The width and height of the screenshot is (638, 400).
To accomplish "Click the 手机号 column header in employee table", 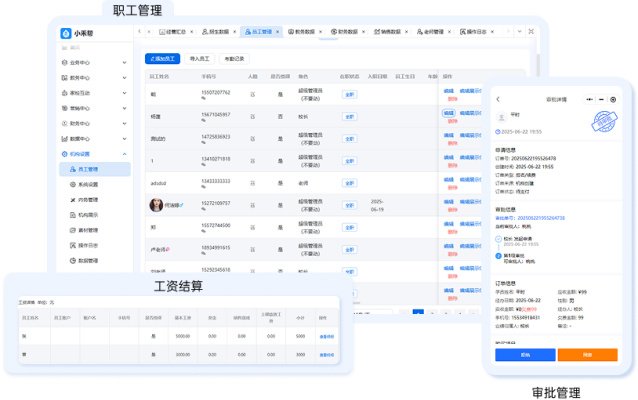I will click(x=208, y=77).
